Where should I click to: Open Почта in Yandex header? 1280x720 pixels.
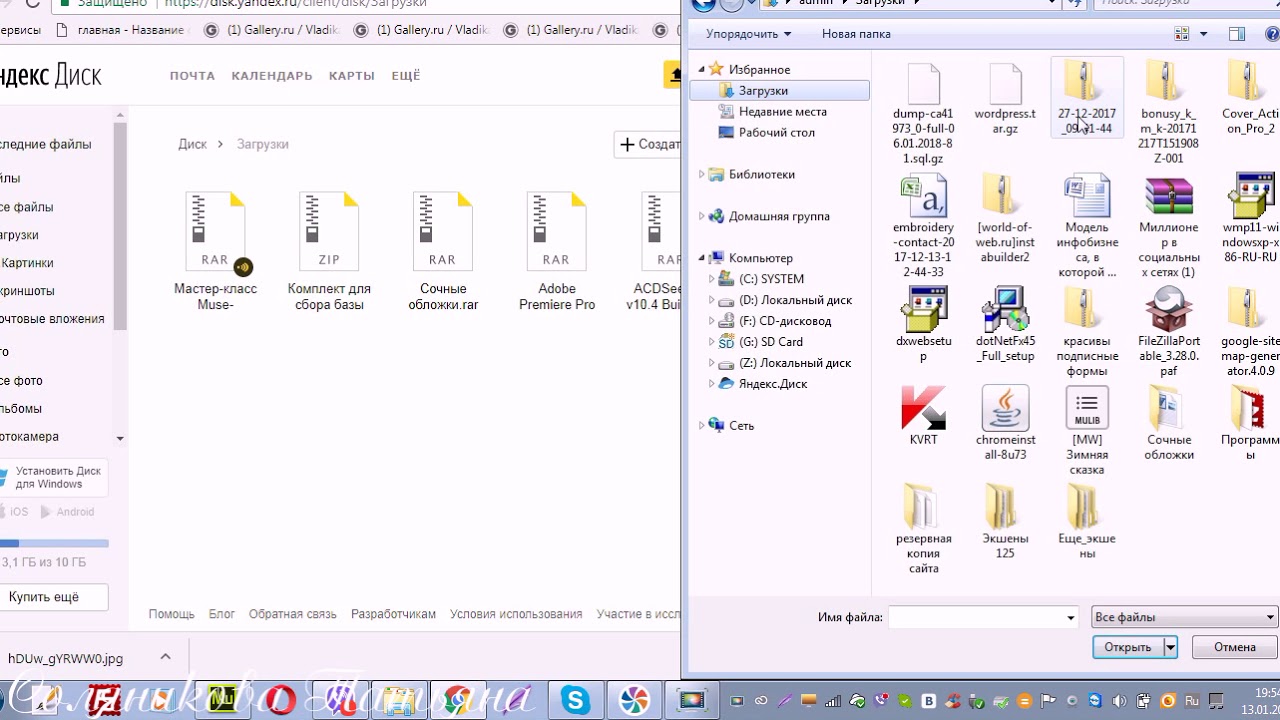click(x=192, y=76)
